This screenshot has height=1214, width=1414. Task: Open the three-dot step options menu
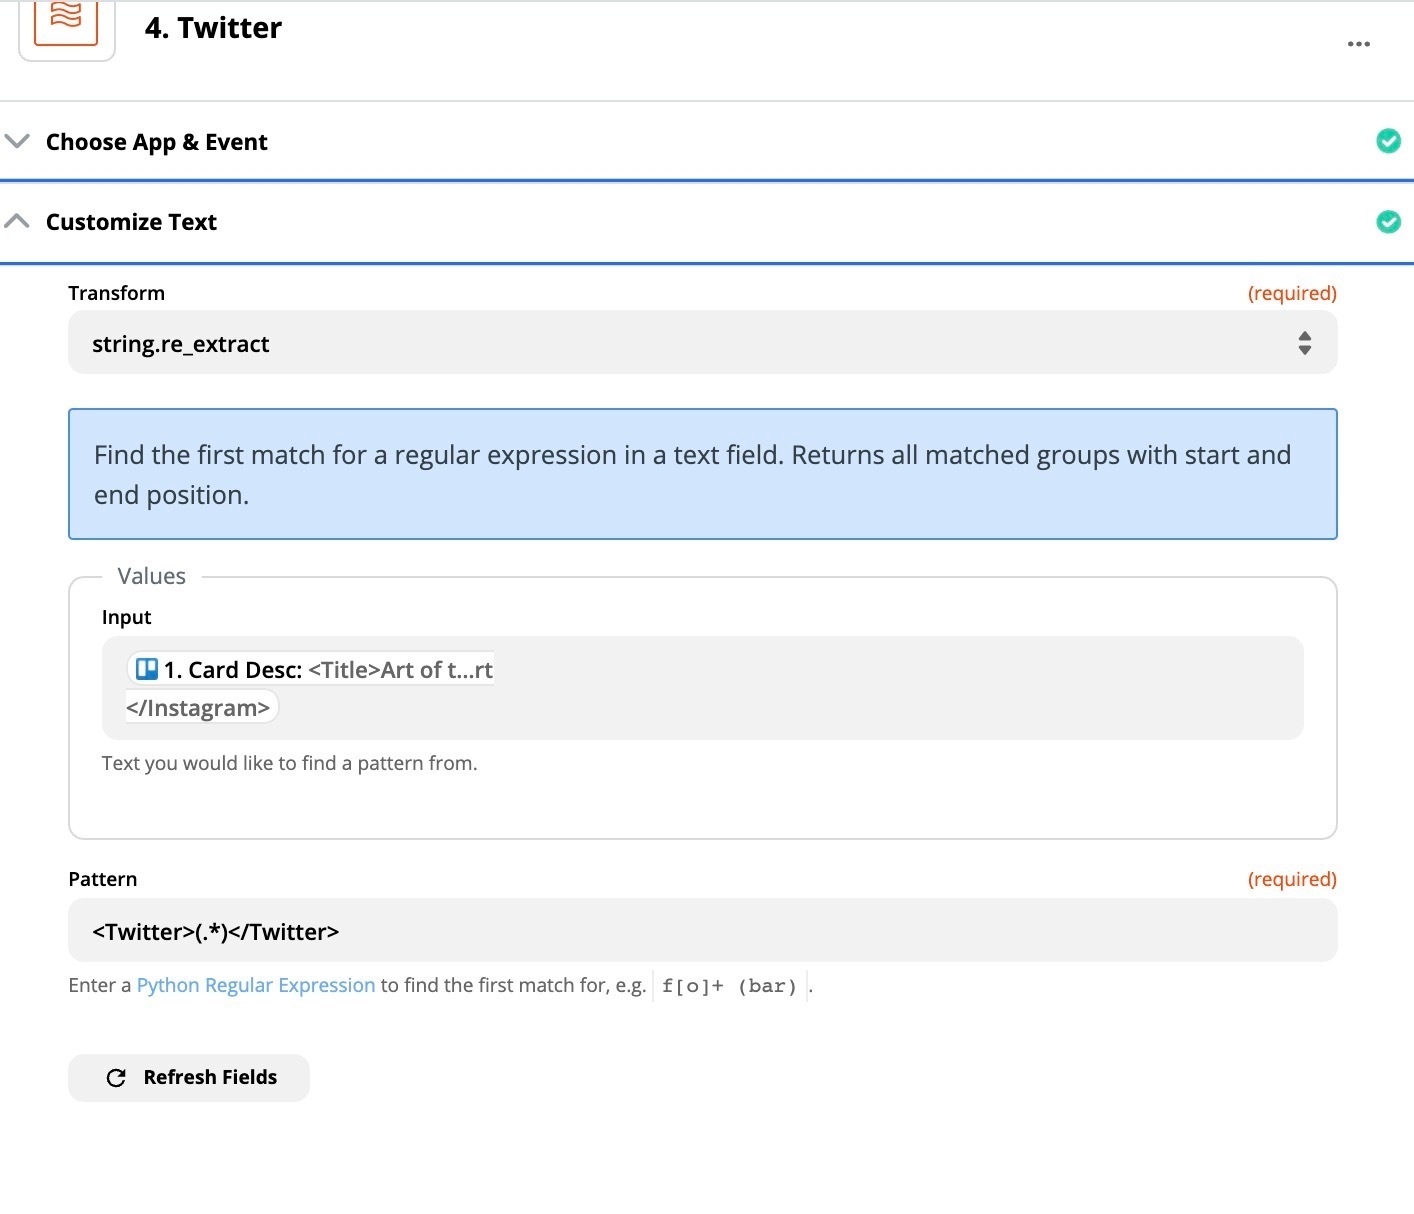coord(1358,44)
